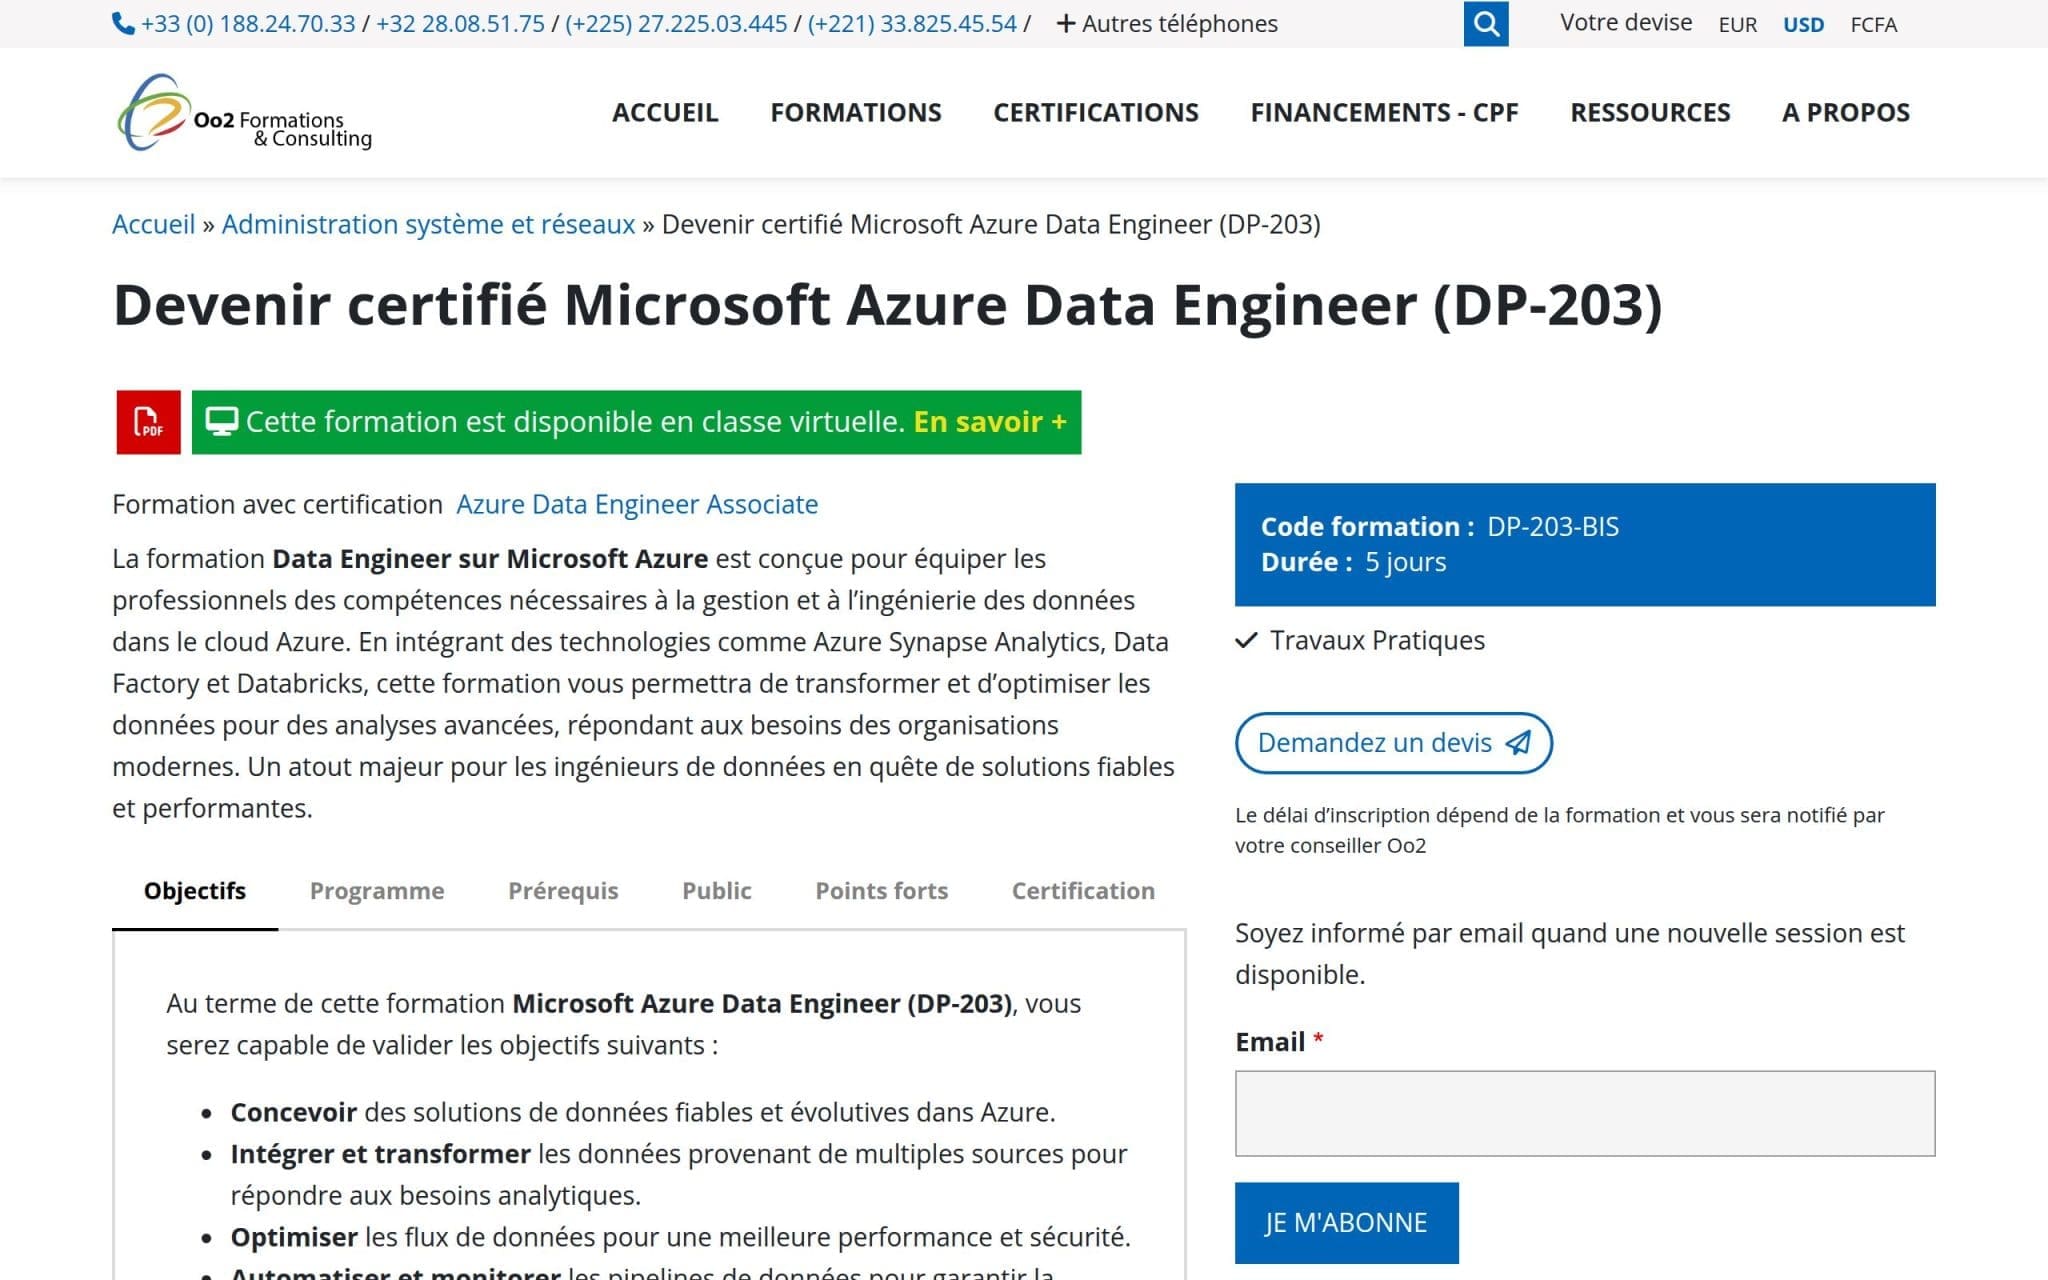The image size is (2048, 1280).
Task: Call (+221) 33.825.45.54 number
Action: (912, 23)
